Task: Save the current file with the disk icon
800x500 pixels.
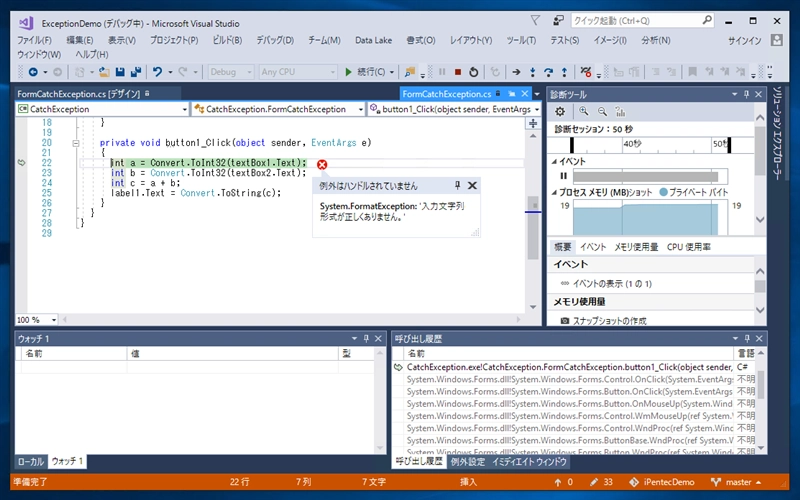Action: 120,72
